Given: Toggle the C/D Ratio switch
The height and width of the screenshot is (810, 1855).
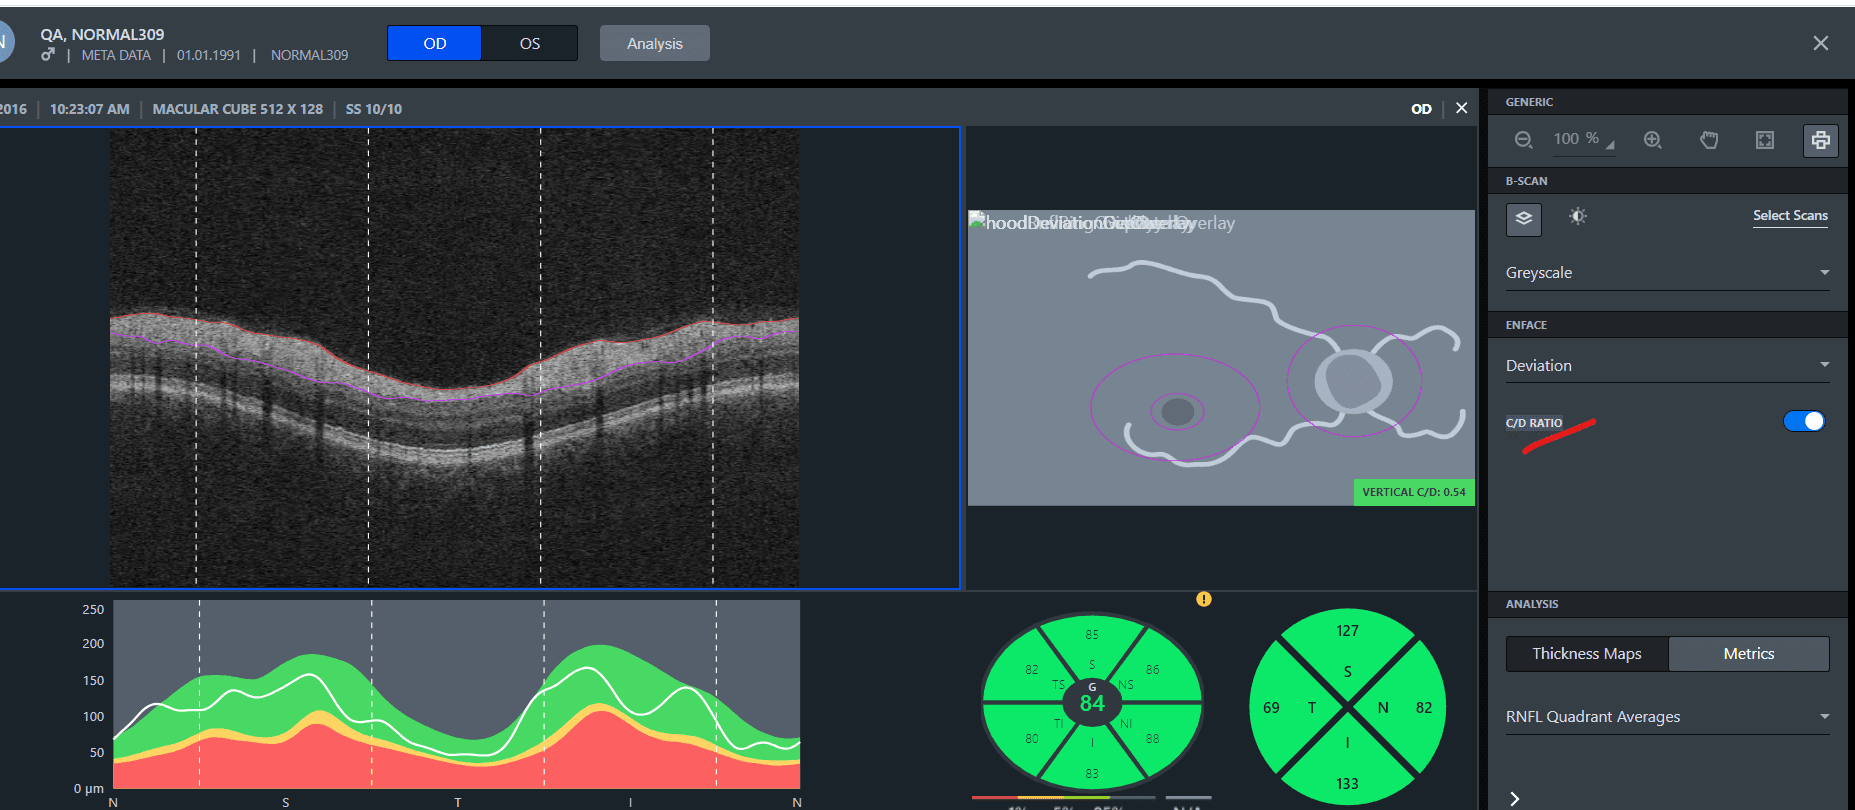Looking at the screenshot, I should (1804, 421).
